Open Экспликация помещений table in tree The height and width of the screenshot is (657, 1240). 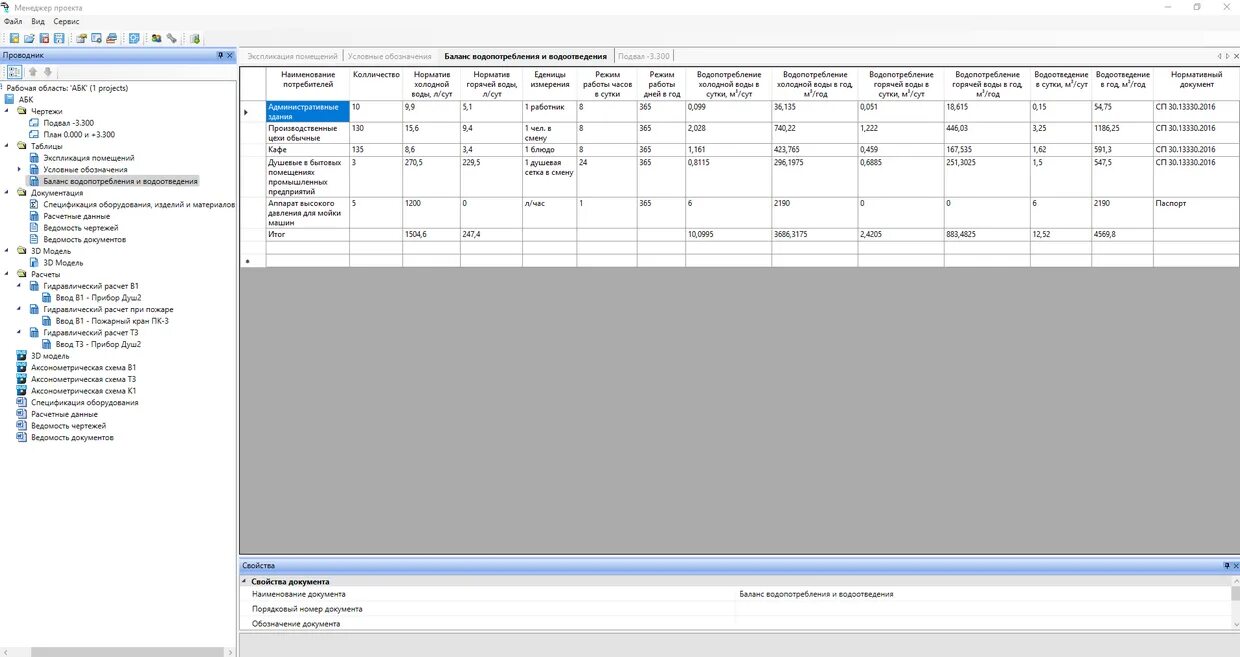point(89,158)
